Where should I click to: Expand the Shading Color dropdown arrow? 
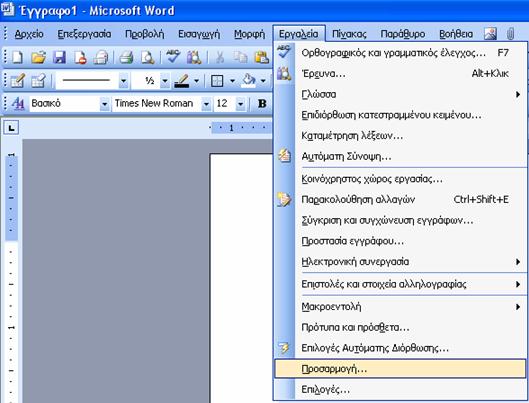(263, 81)
